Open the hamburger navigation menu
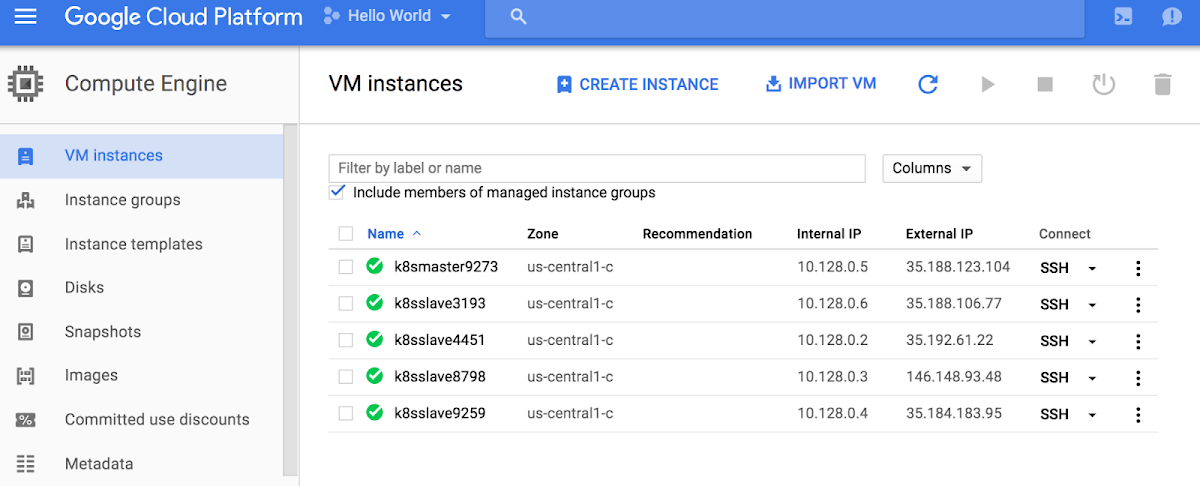The image size is (1200, 486). 25,17
